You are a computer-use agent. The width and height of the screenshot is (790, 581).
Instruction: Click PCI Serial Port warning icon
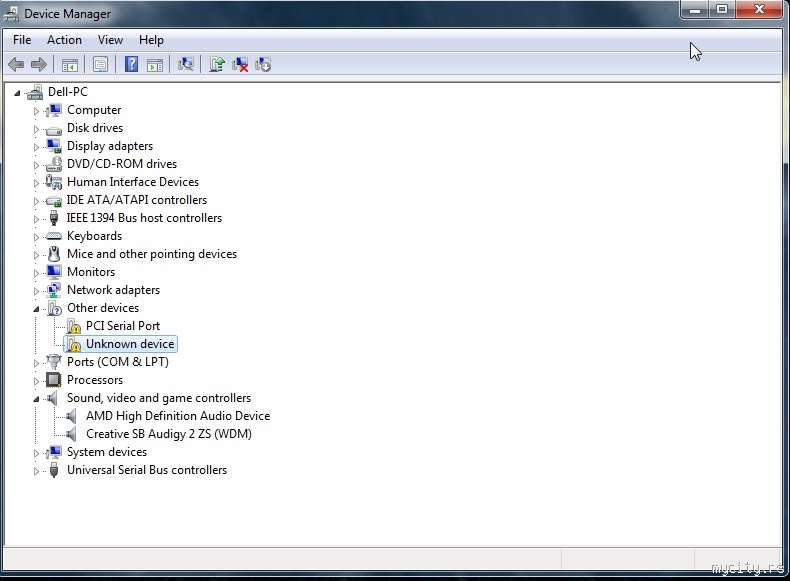click(x=74, y=326)
